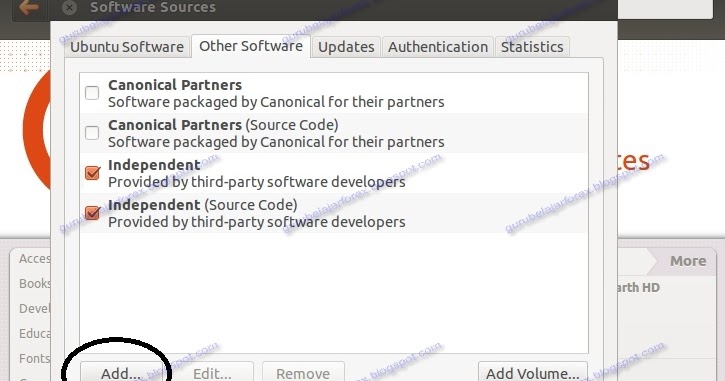Click the Edit... button
Screen dimensions: 725x381
pyautogui.click(x=212, y=373)
